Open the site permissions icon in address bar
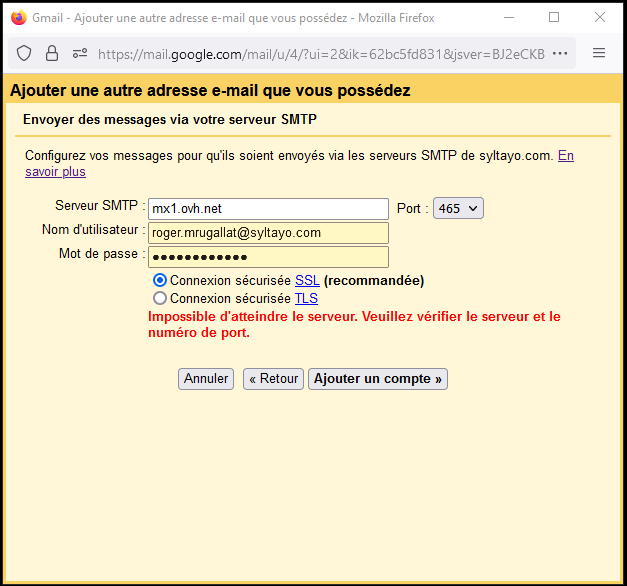Image resolution: width=627 pixels, height=586 pixels. point(79,53)
